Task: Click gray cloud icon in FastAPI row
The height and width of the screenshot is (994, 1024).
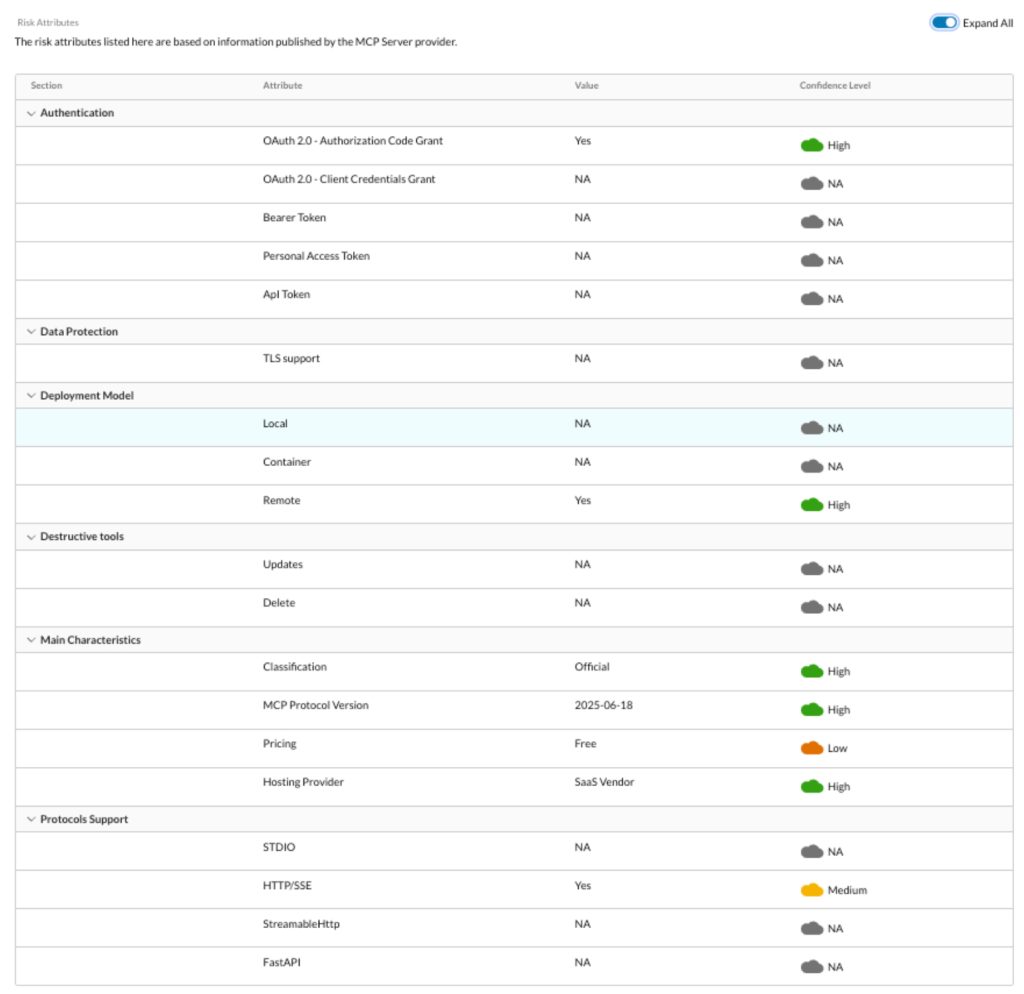Action: point(812,967)
